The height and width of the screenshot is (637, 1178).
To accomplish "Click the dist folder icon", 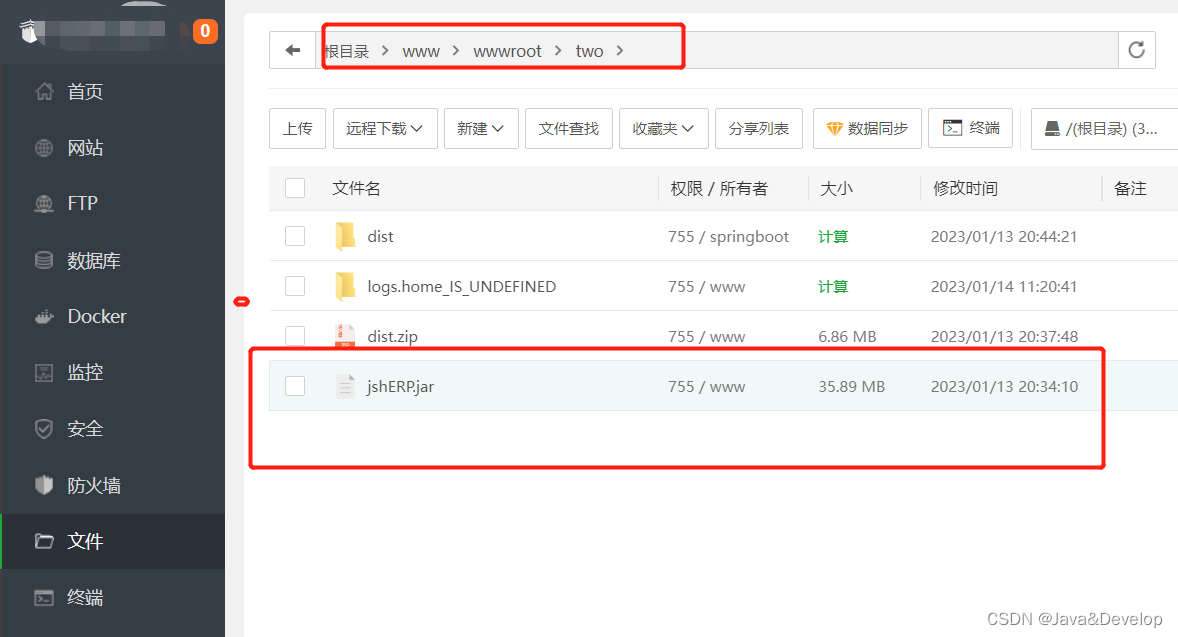I will coord(345,236).
